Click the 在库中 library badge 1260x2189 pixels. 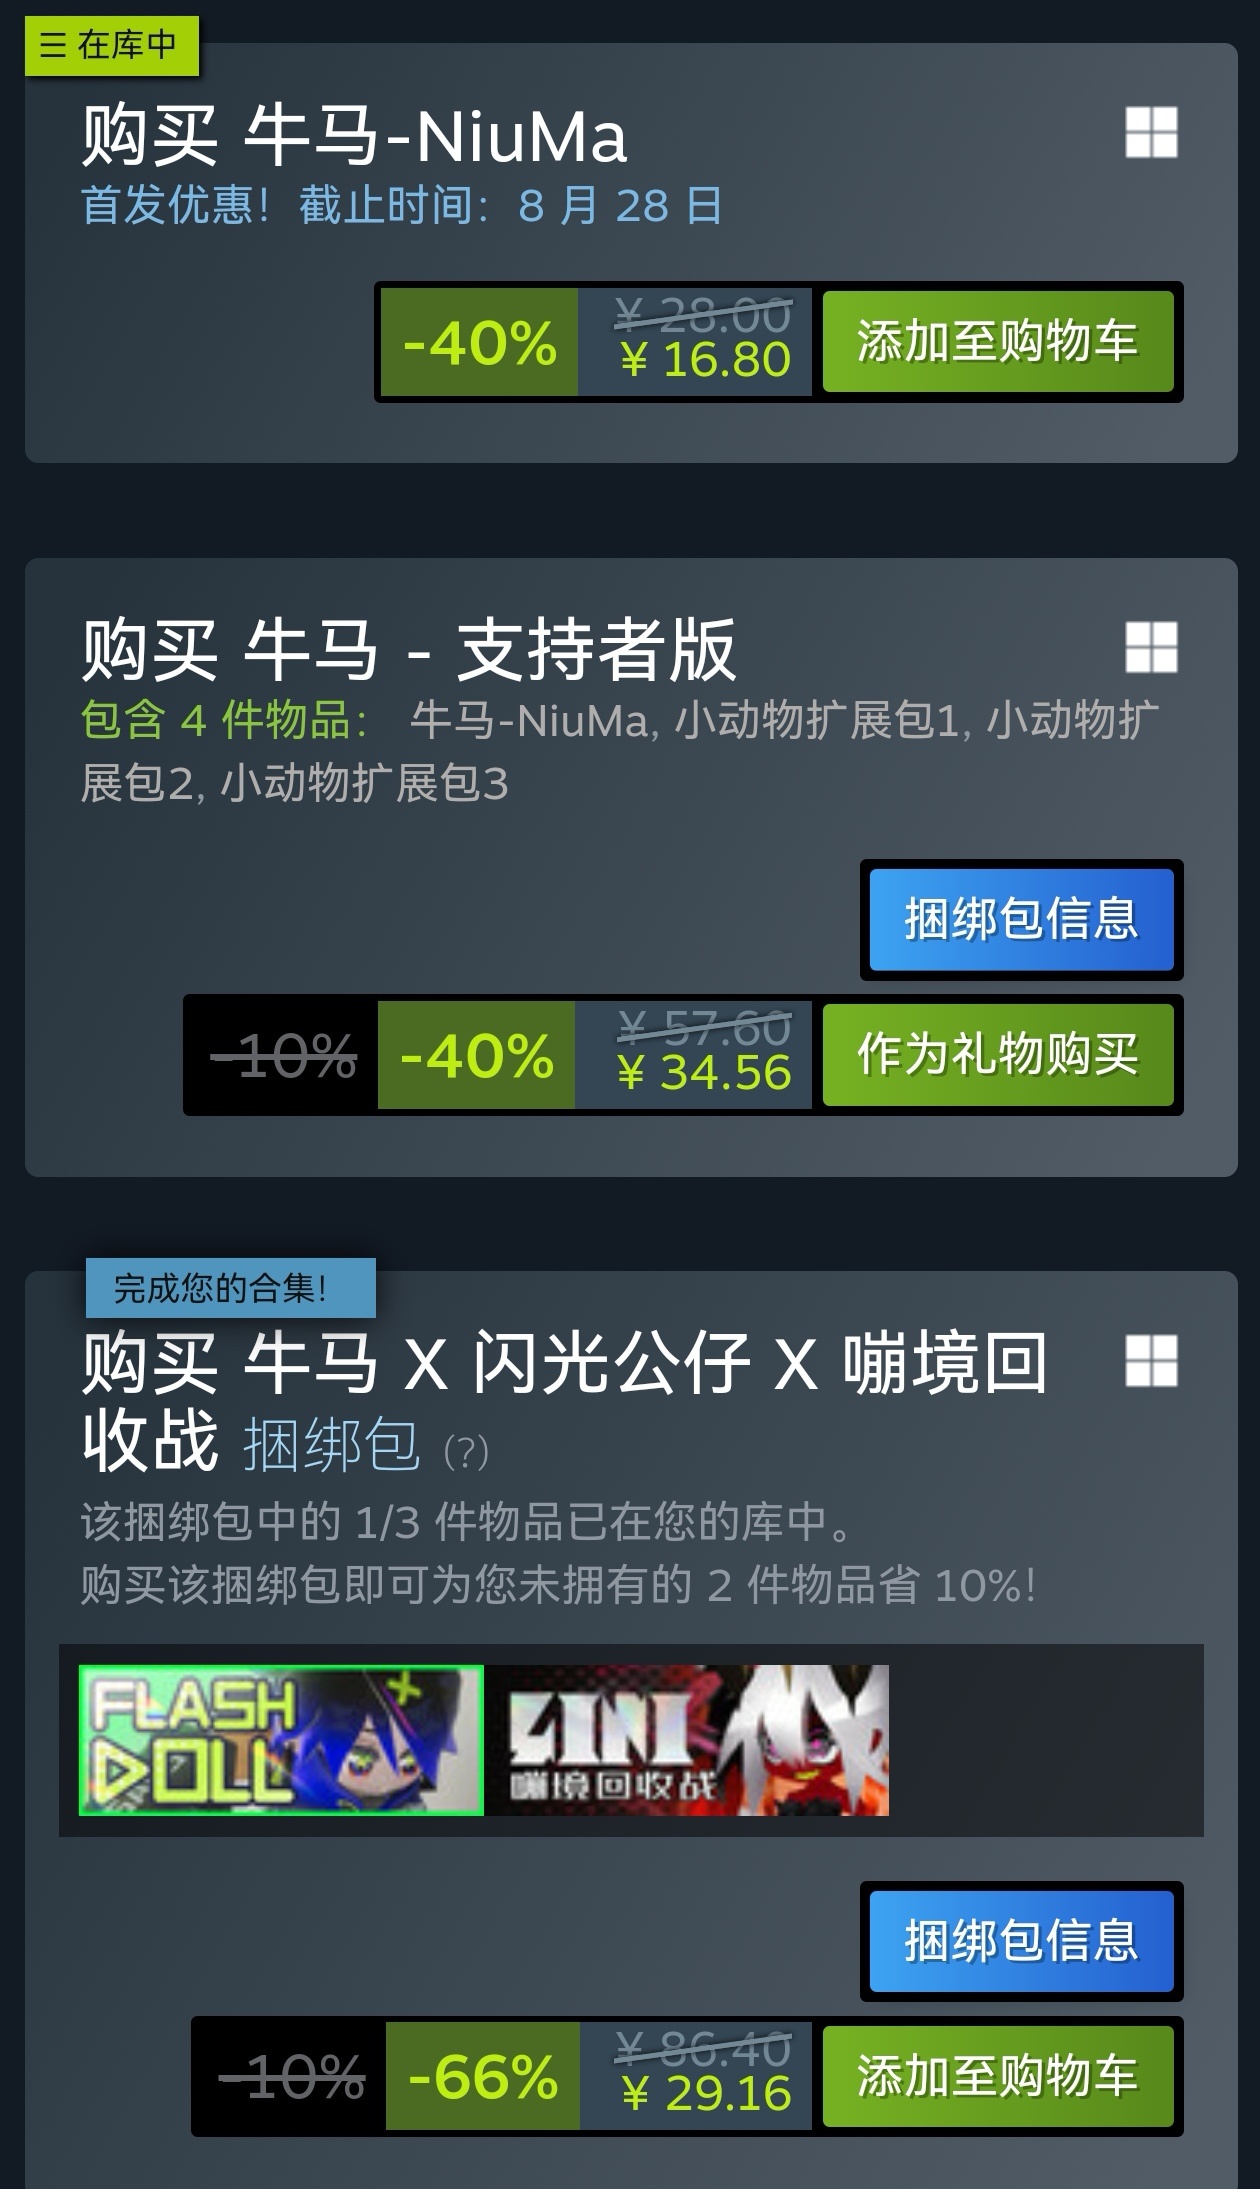112,45
